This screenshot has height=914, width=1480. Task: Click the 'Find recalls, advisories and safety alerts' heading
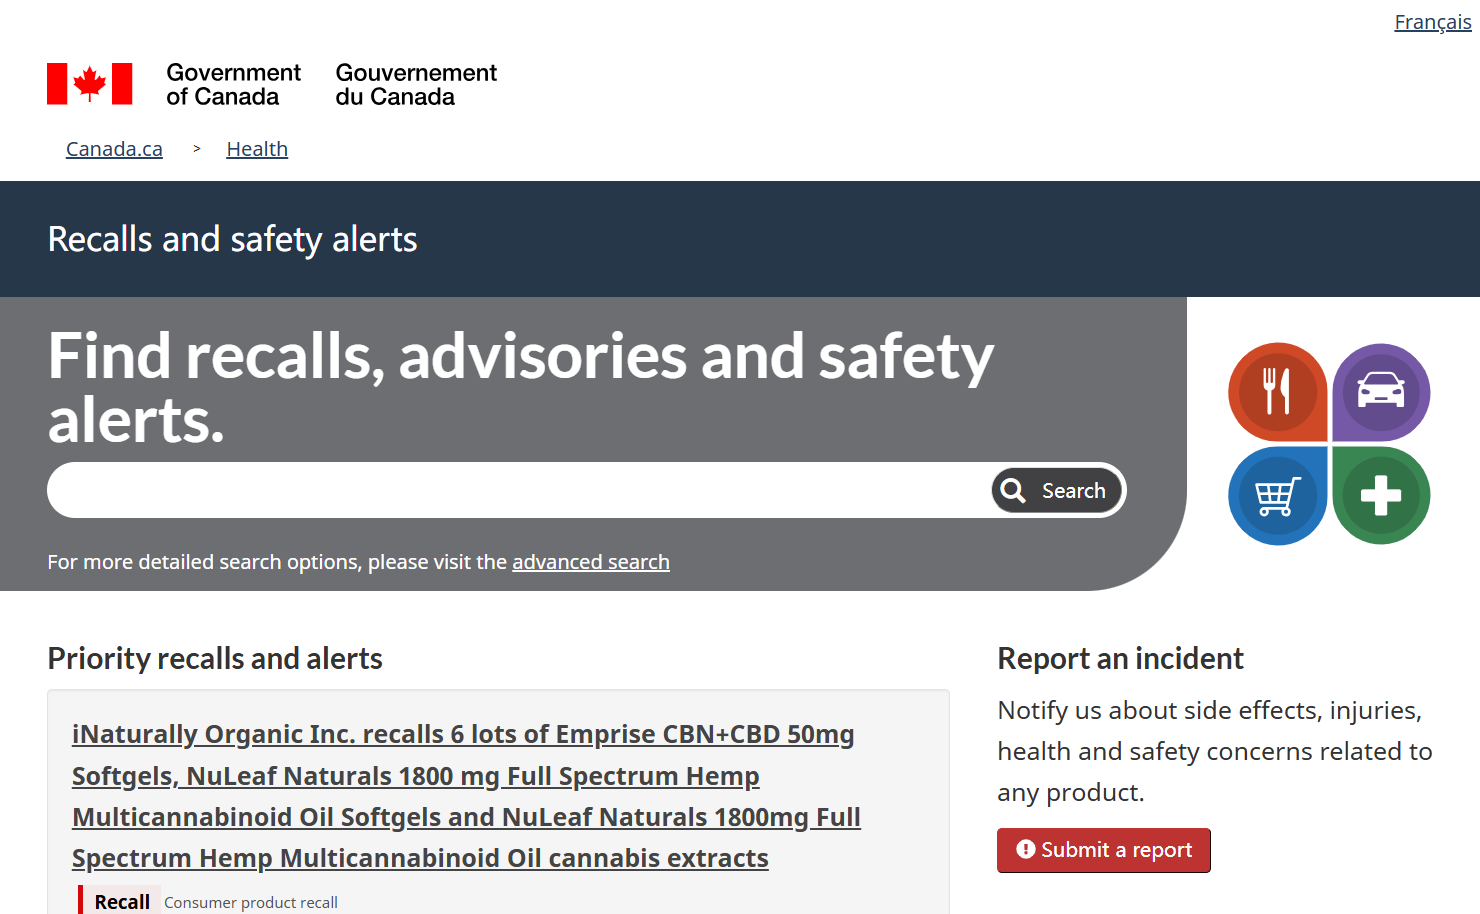(x=520, y=387)
